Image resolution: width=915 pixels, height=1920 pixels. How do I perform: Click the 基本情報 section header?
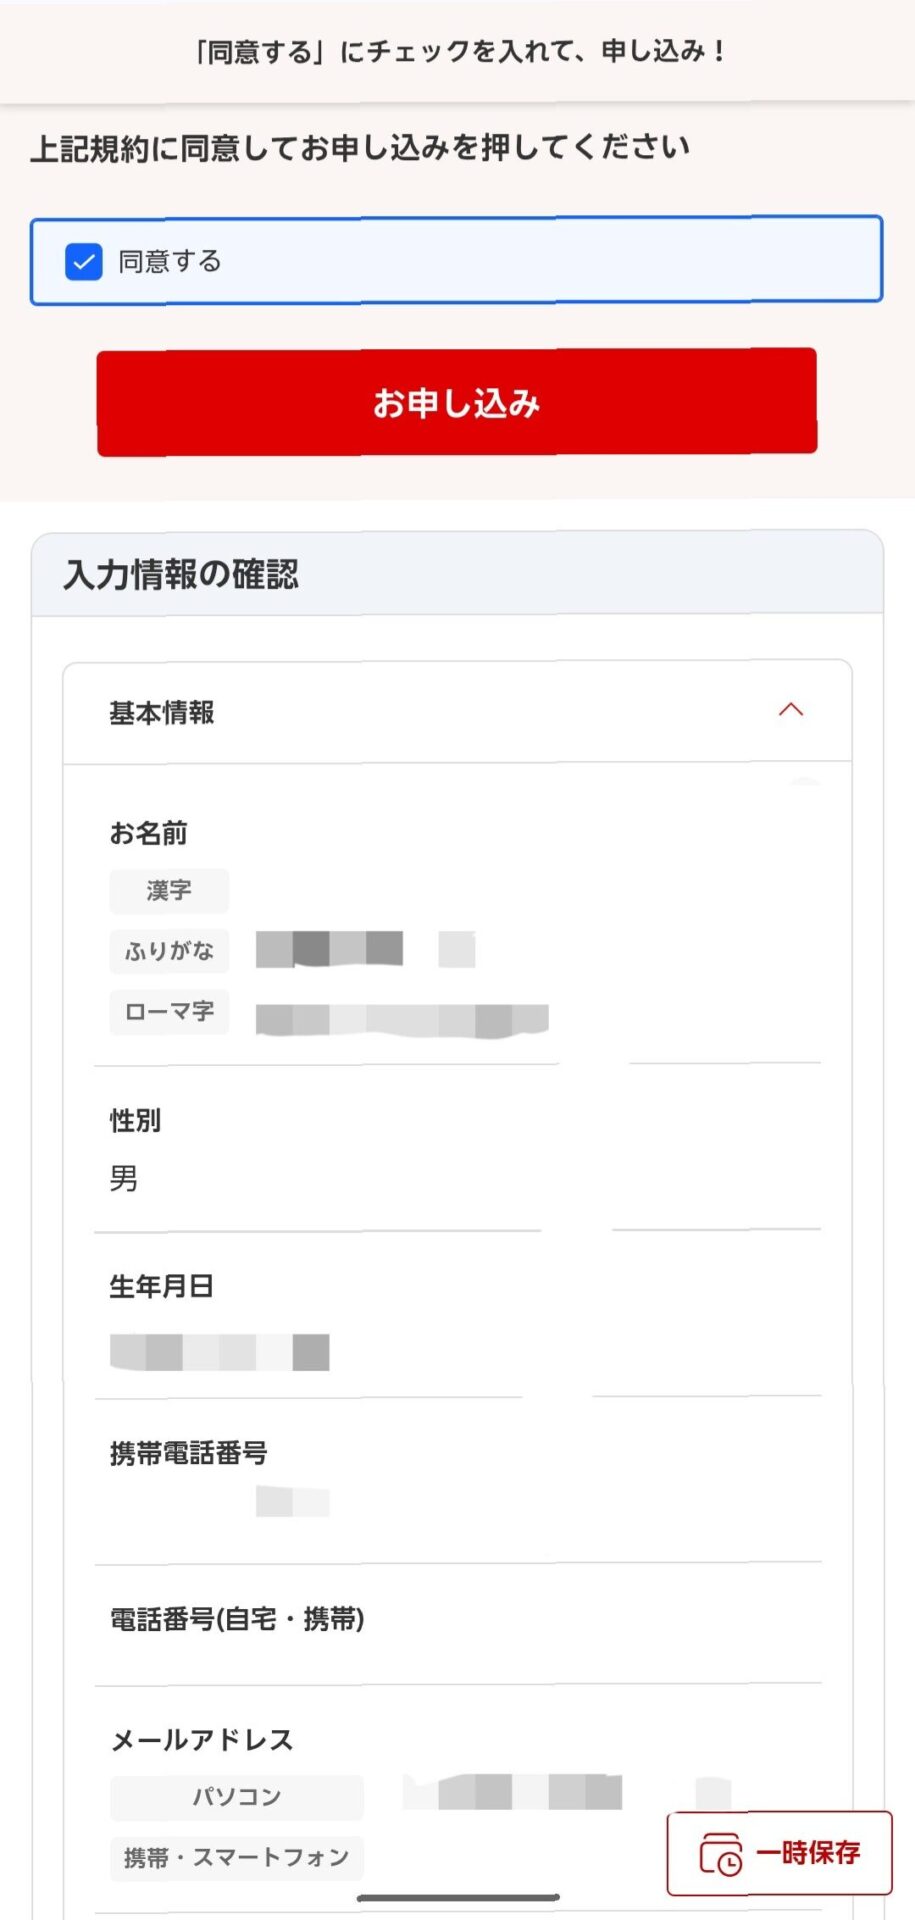point(457,712)
